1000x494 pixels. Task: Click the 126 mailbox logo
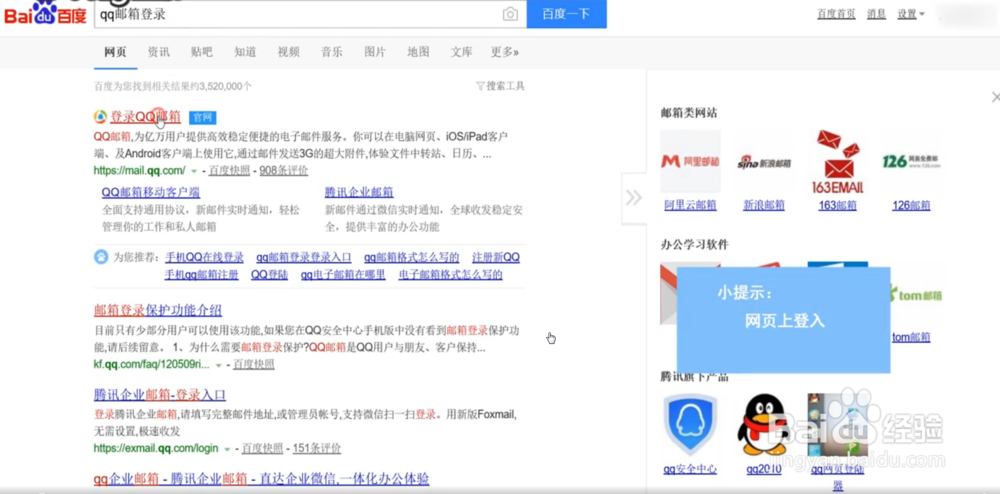(x=911, y=161)
